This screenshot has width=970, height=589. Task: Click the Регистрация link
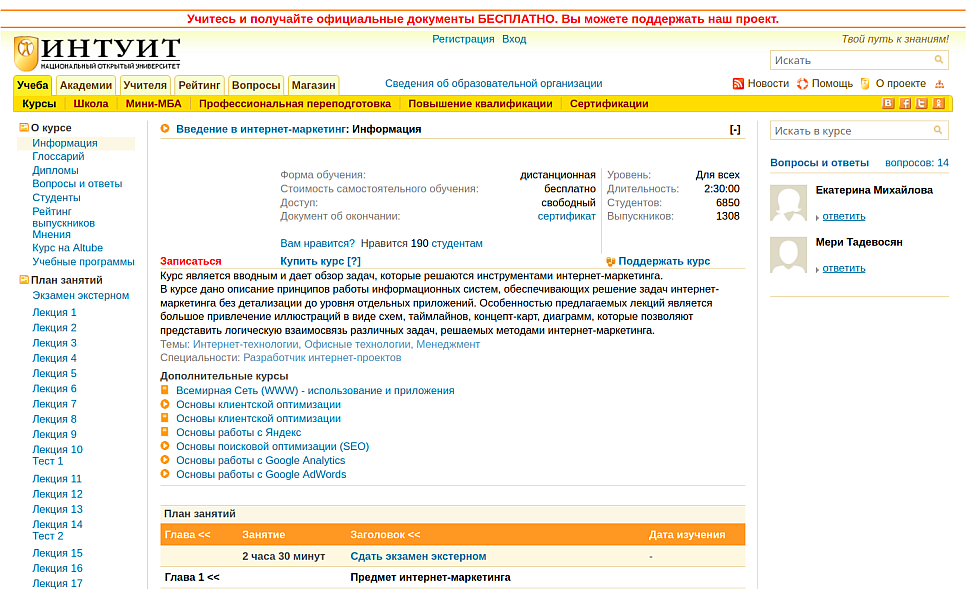pyautogui.click(x=463, y=39)
